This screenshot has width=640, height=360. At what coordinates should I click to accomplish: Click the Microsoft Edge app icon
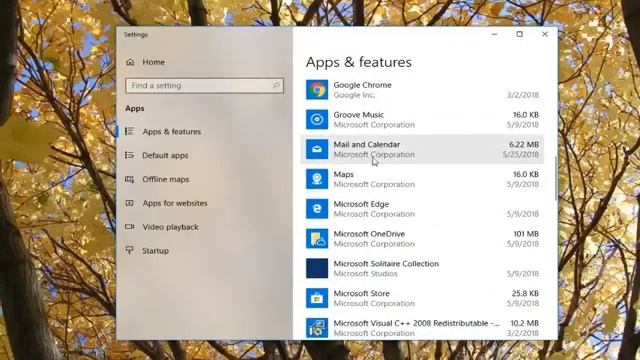317,209
